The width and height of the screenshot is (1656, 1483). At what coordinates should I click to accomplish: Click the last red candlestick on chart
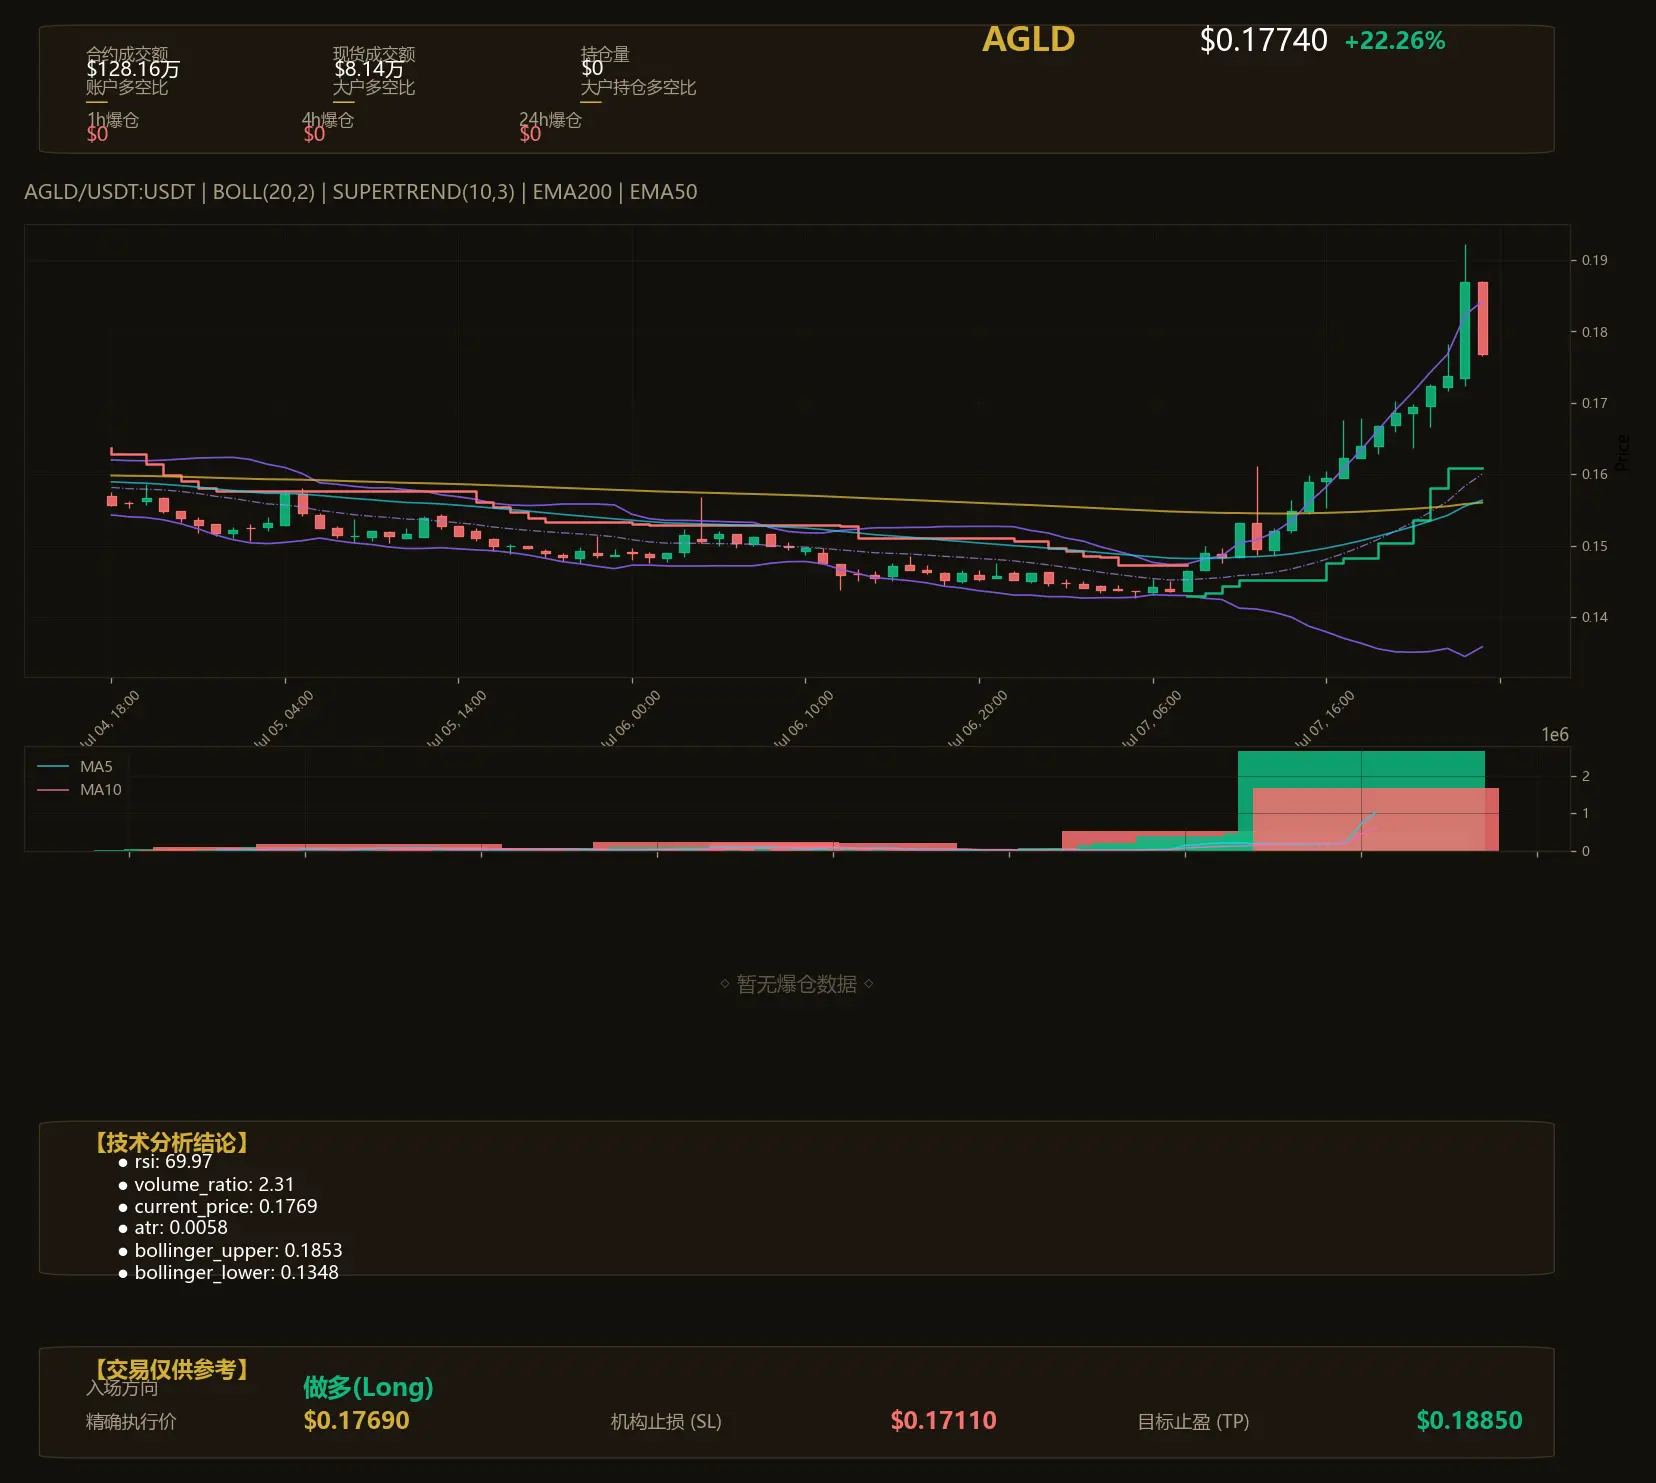coord(1483,318)
